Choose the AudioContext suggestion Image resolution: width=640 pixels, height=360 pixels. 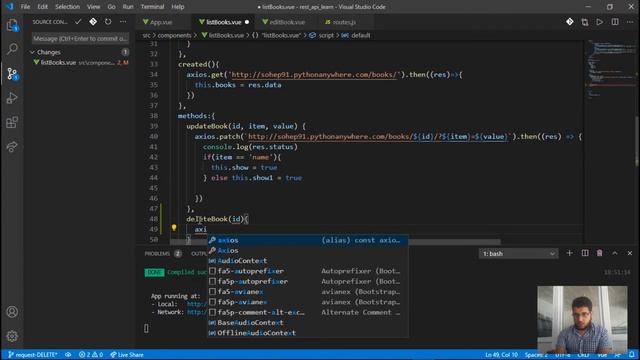(x=308, y=261)
